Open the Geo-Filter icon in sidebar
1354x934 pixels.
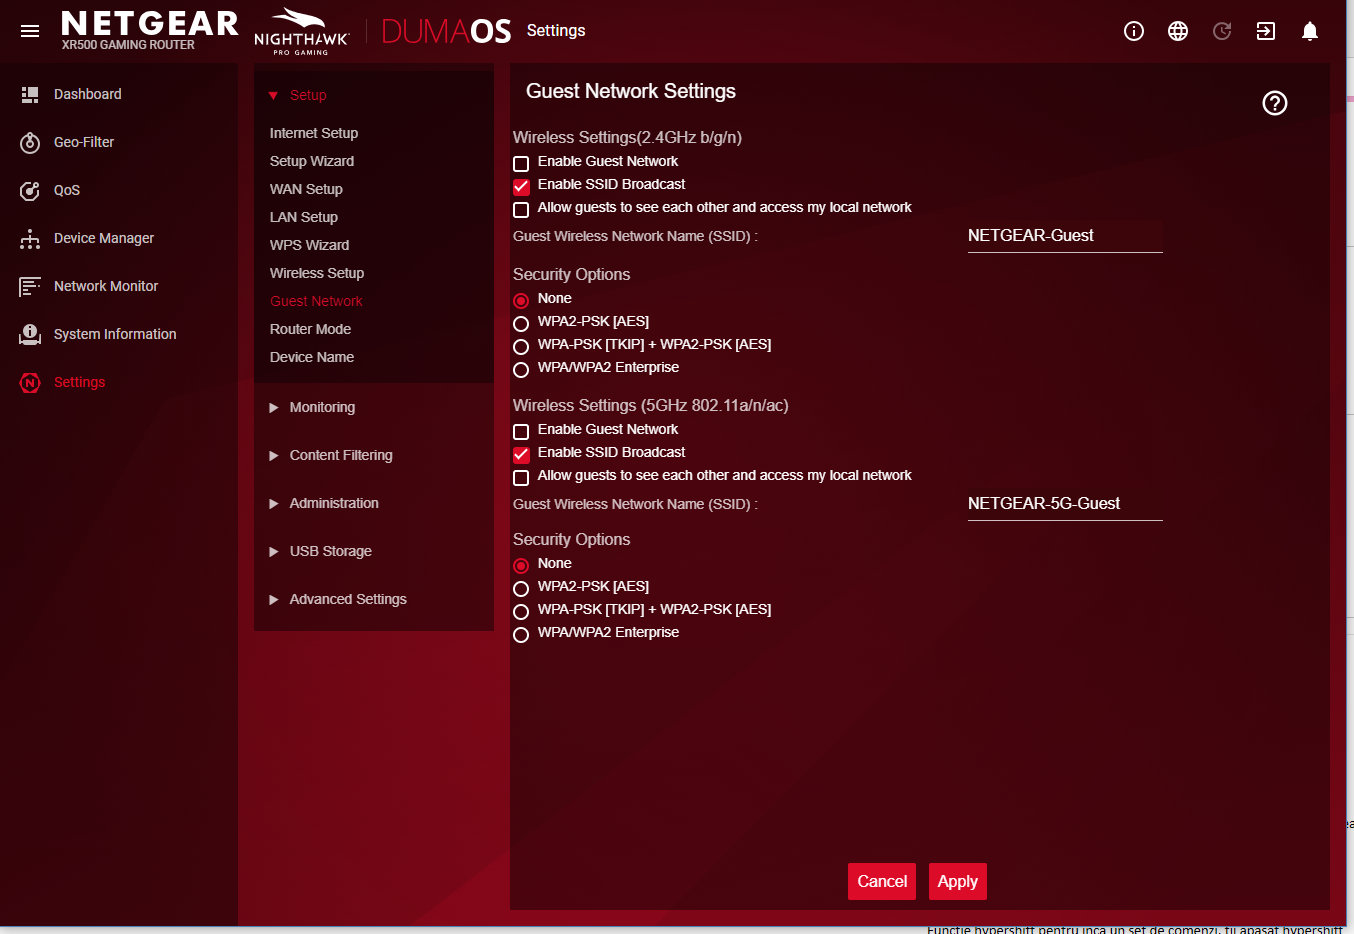[30, 143]
